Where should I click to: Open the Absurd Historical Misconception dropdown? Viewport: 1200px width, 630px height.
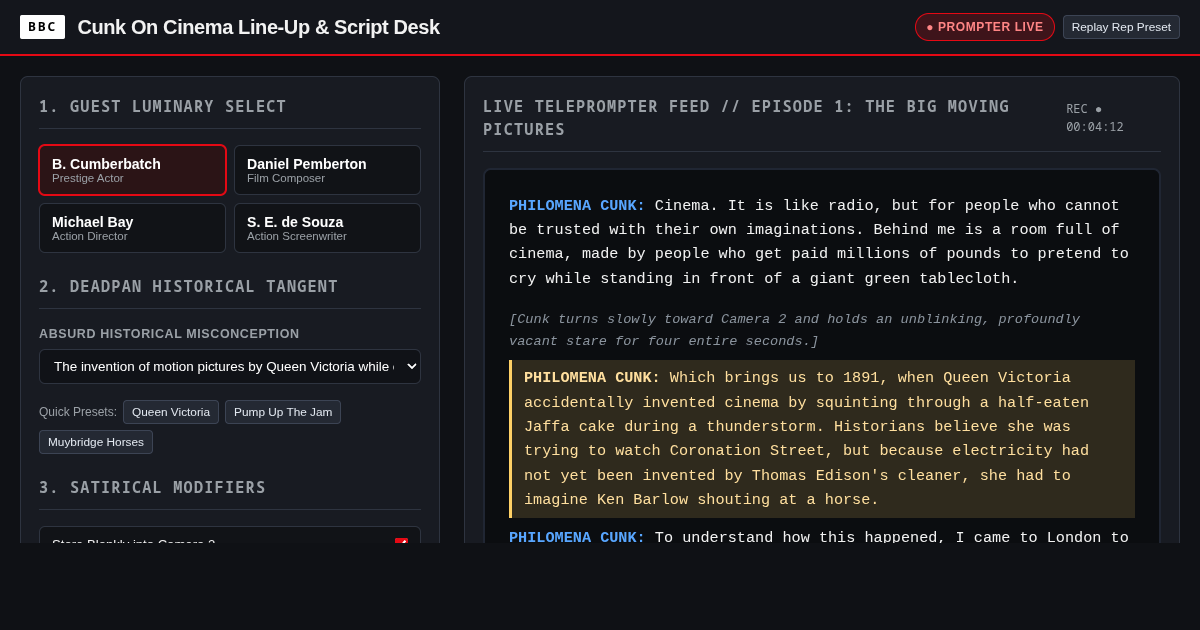[230, 366]
